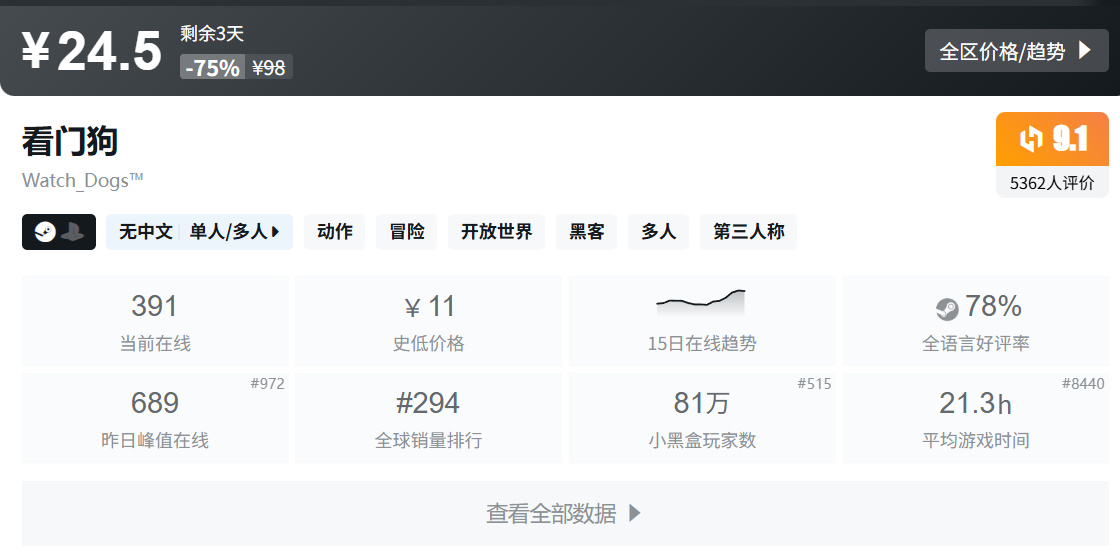The height and width of the screenshot is (560, 1120).
Task: Open the 平均游戏时间 21.3h card
Action: [x=976, y=418]
